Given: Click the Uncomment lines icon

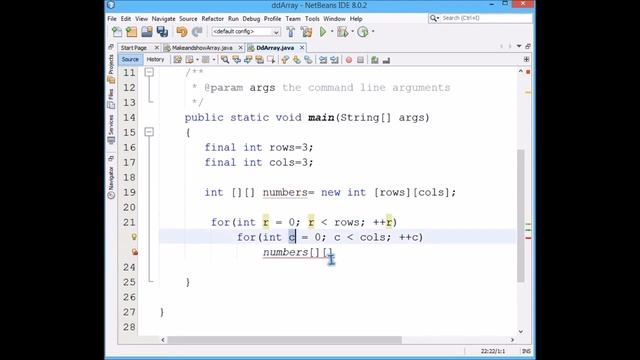Looking at the screenshot, I should 386,60.
